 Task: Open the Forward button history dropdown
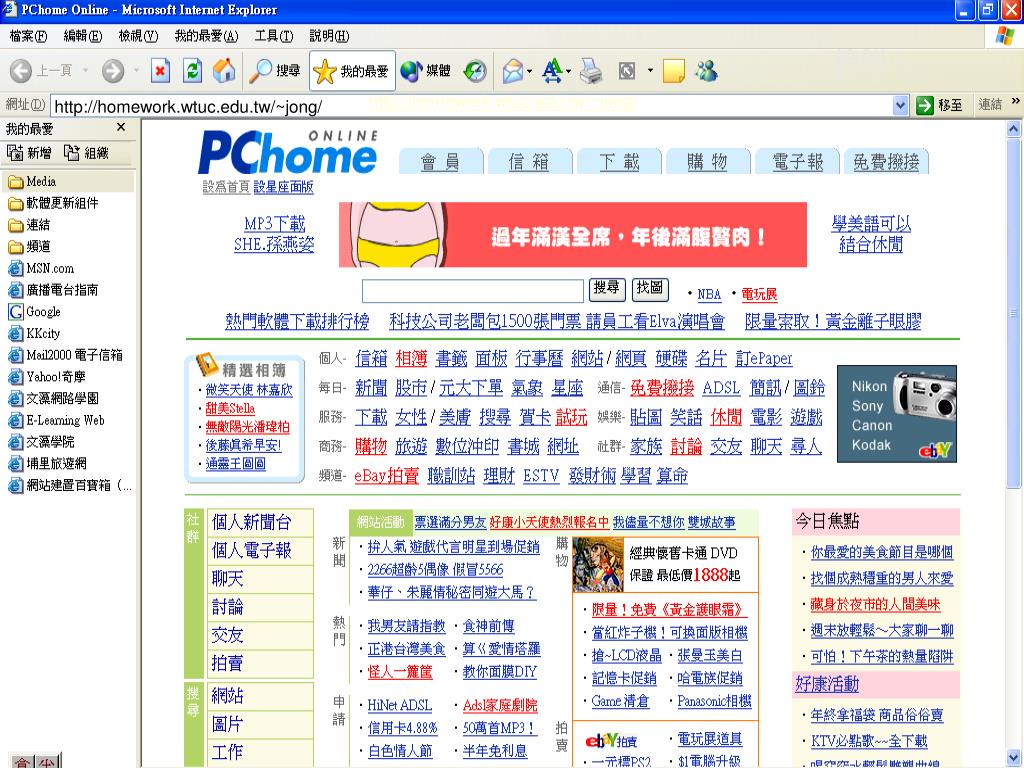[136, 70]
